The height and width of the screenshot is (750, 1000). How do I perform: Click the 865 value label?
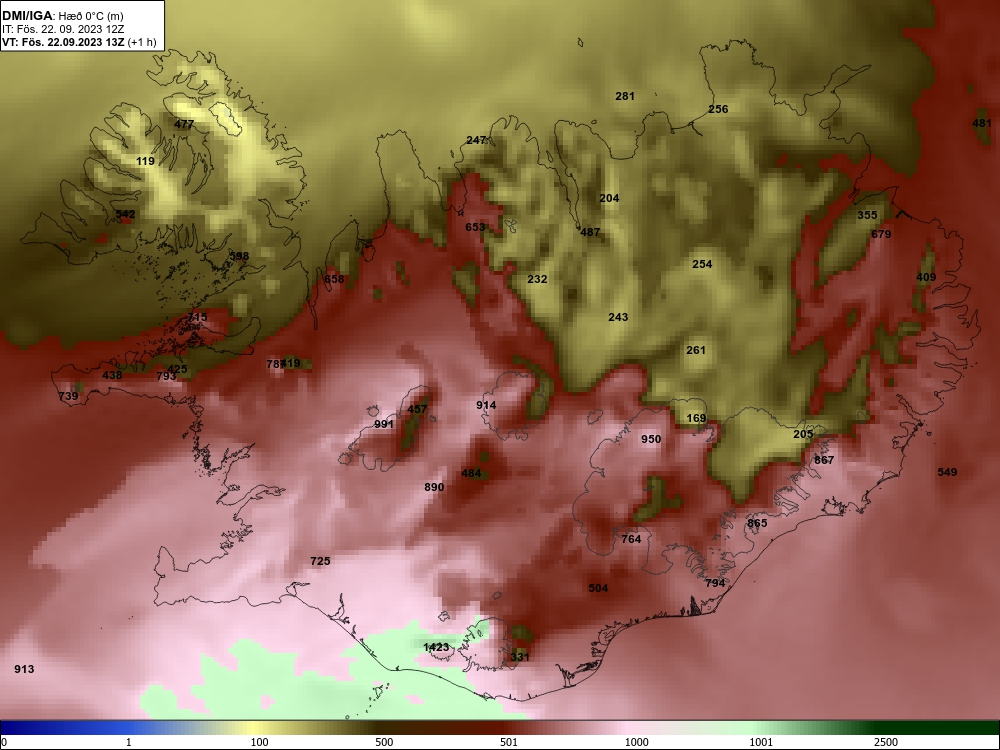coord(757,524)
